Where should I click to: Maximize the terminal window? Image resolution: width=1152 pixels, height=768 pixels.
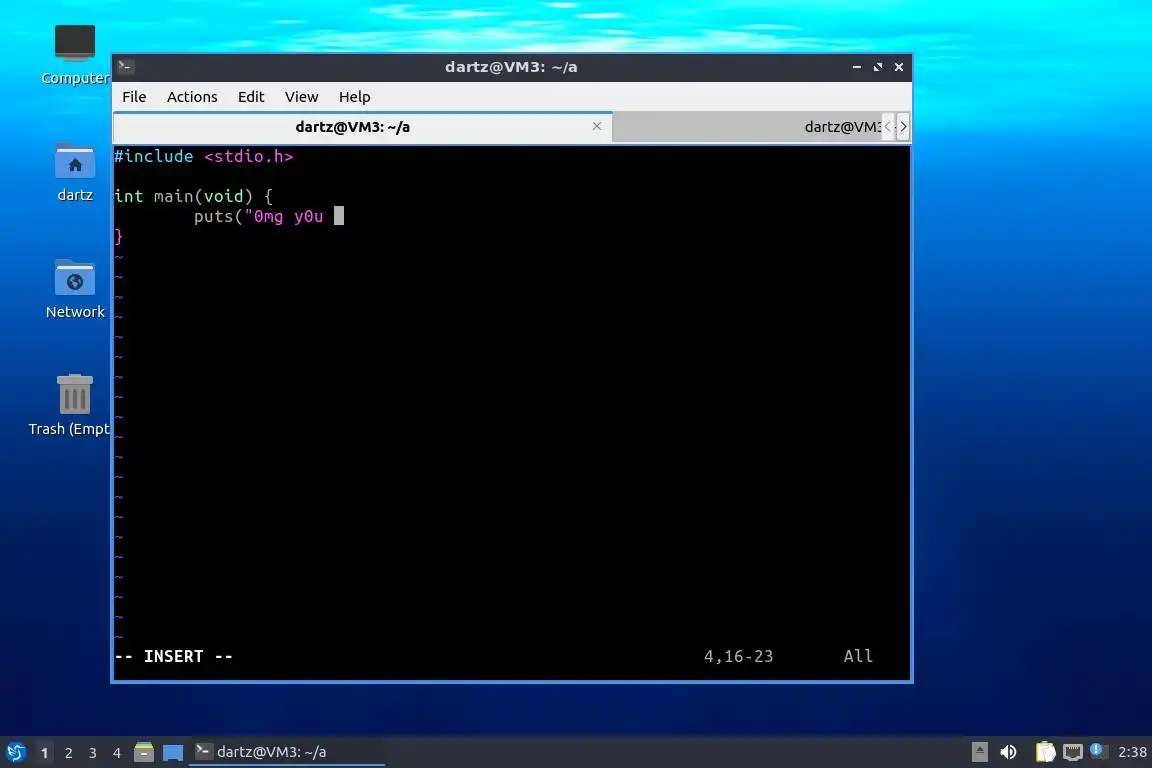tap(878, 67)
